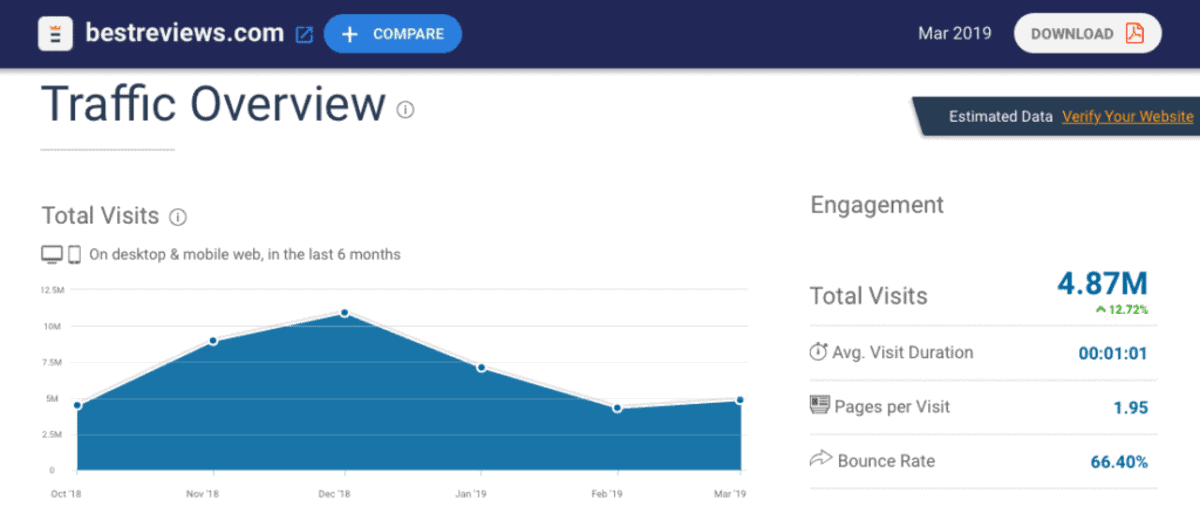Click the Jan '19 chart data point
1200x507 pixels.
tap(481, 367)
